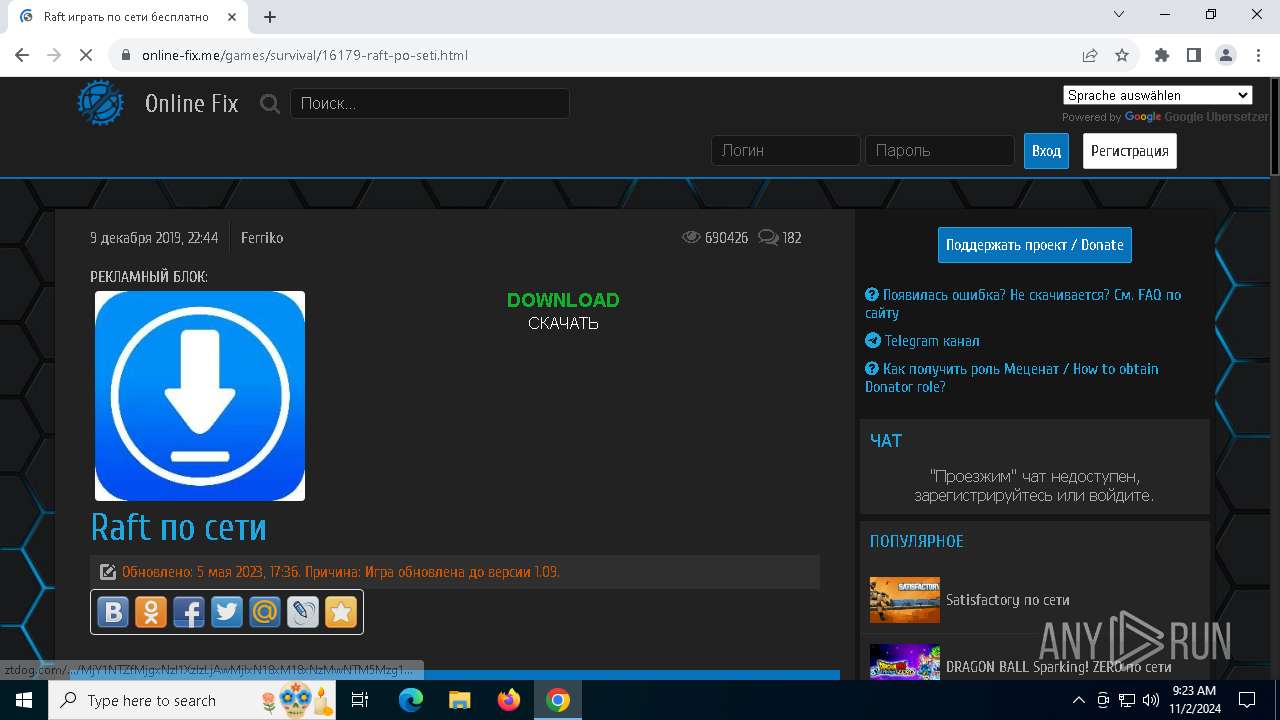Click the Регистрация button

(1130, 151)
